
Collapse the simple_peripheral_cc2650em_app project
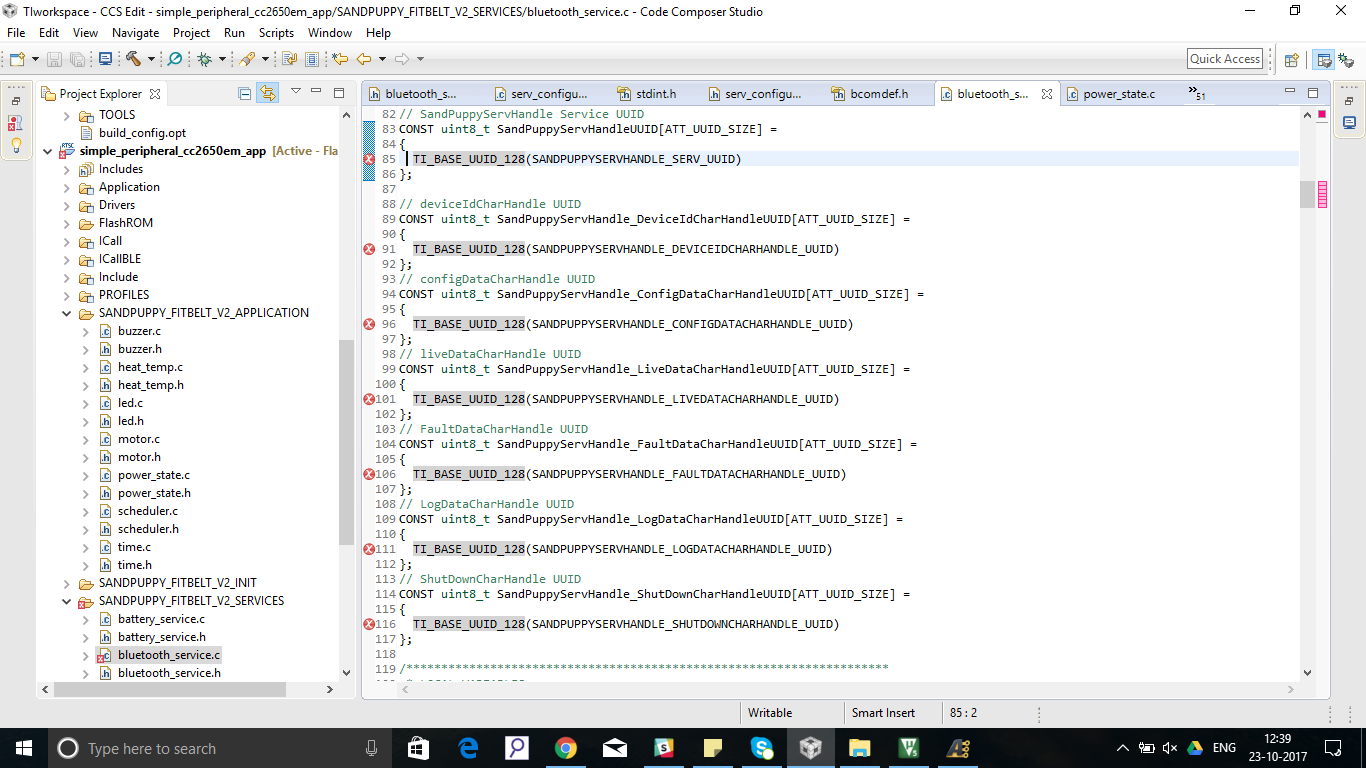click(x=48, y=151)
